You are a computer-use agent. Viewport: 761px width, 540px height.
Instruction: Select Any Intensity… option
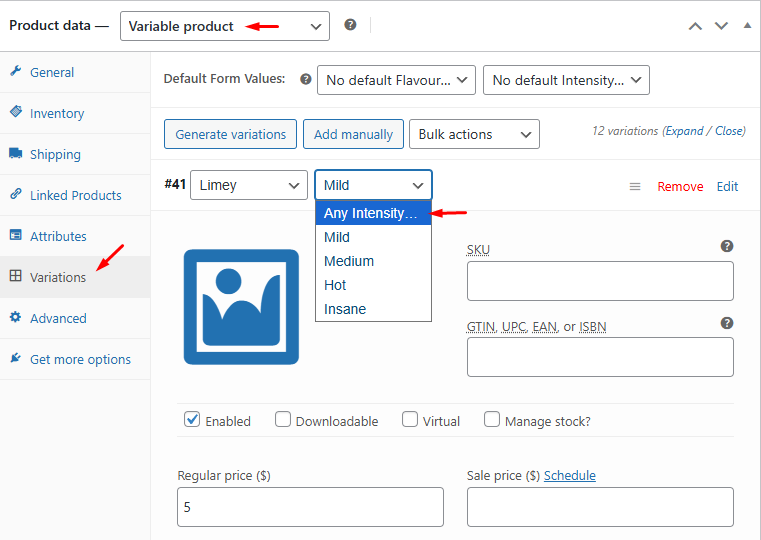tap(373, 213)
